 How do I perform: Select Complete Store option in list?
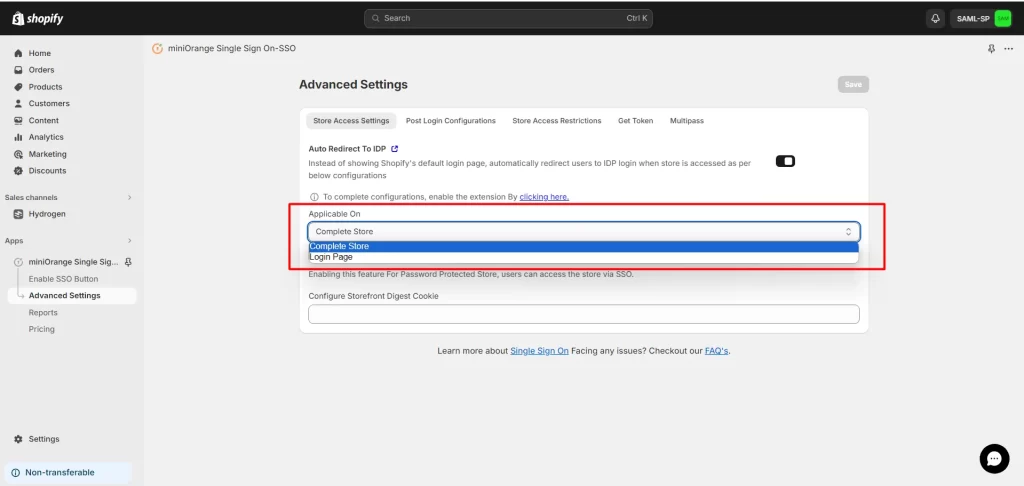pos(340,246)
